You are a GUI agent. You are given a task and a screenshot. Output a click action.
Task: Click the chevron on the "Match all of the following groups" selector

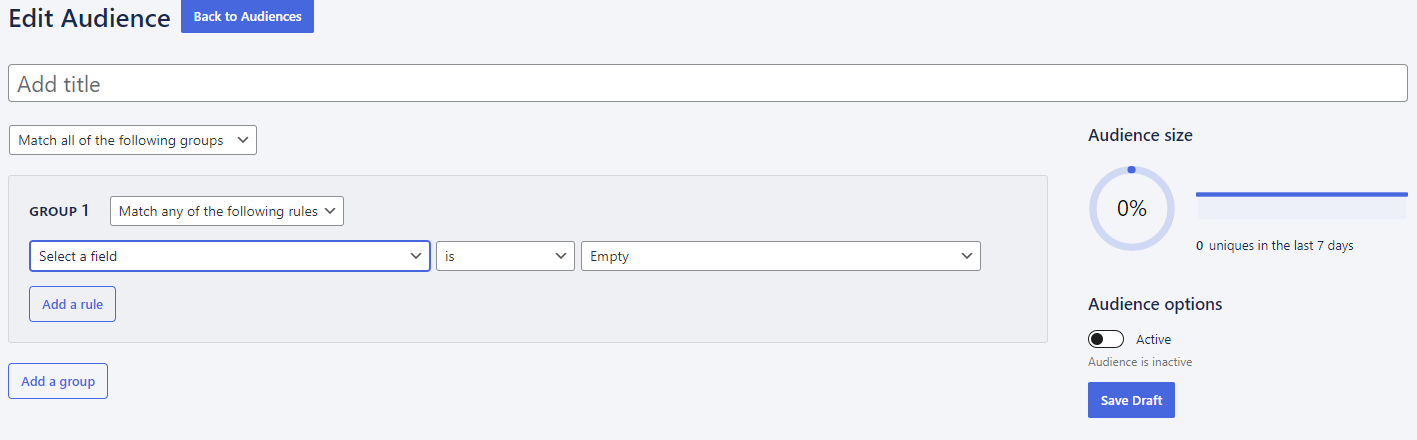pyautogui.click(x=242, y=140)
